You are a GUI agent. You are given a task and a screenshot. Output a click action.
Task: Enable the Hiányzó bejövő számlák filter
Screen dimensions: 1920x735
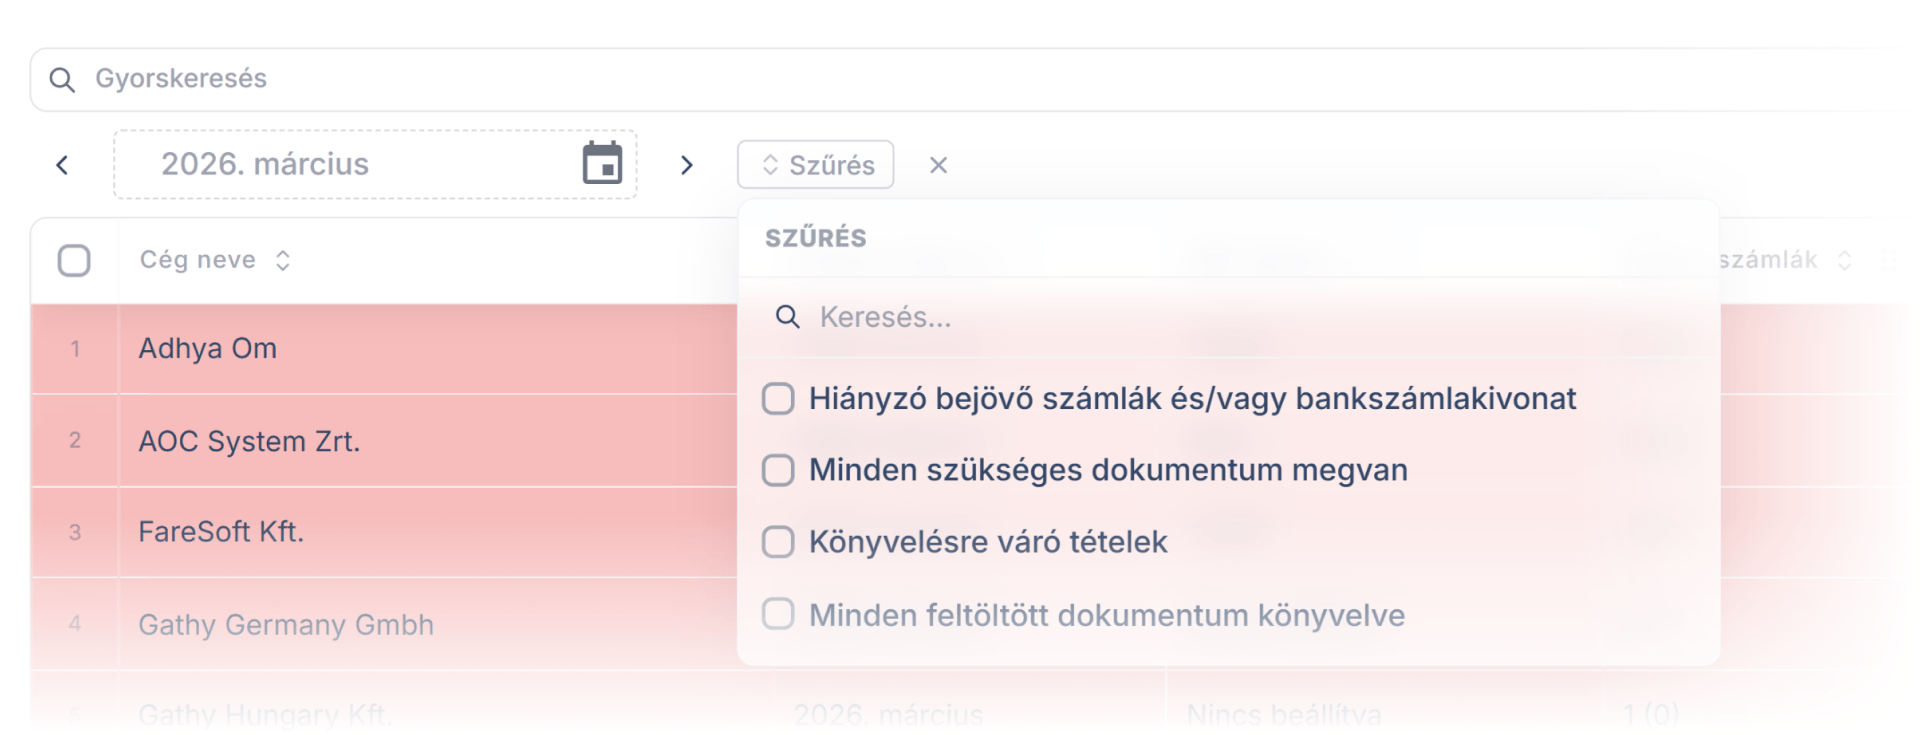coord(777,398)
